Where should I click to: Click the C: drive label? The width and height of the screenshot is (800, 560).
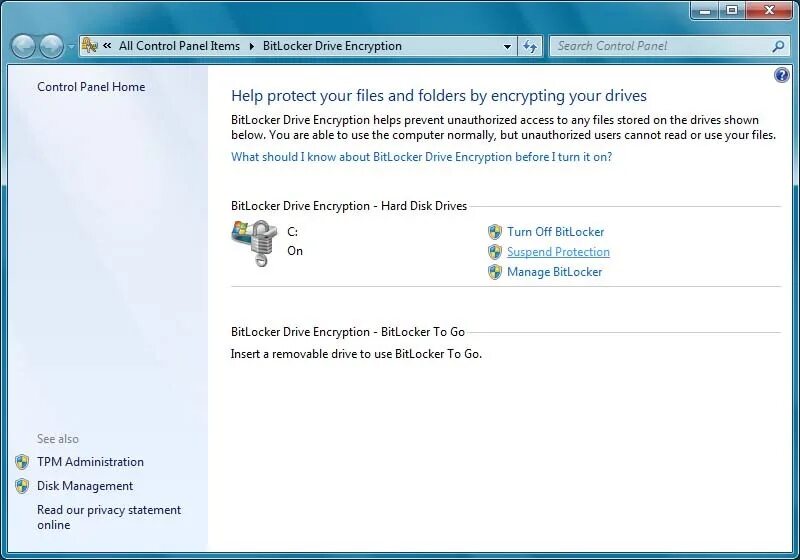point(292,232)
